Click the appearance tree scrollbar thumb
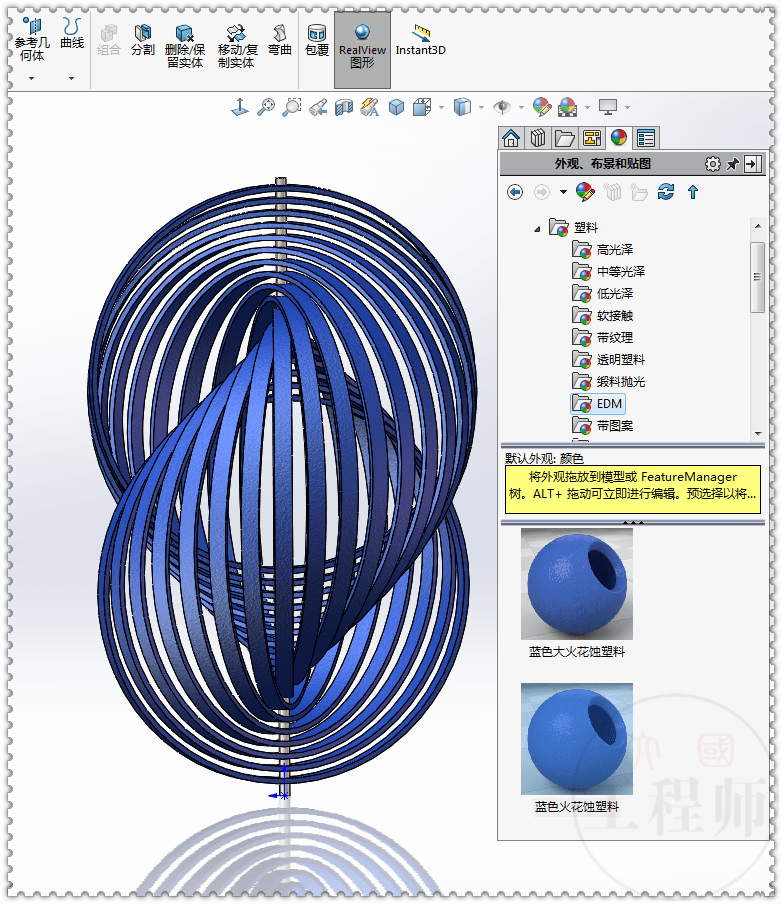 (757, 277)
